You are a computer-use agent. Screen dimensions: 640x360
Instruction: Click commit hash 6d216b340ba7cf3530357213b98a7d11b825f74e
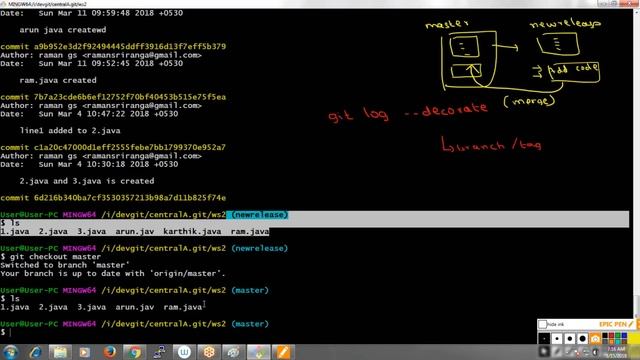point(130,198)
